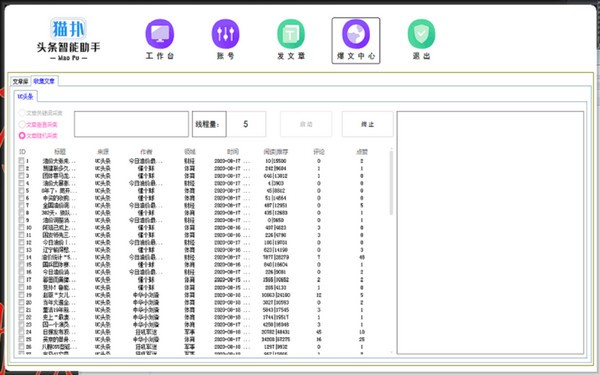Click inside the large empty preview panel
Image resolution: width=600 pixels, height=375 pixels.
490,233
